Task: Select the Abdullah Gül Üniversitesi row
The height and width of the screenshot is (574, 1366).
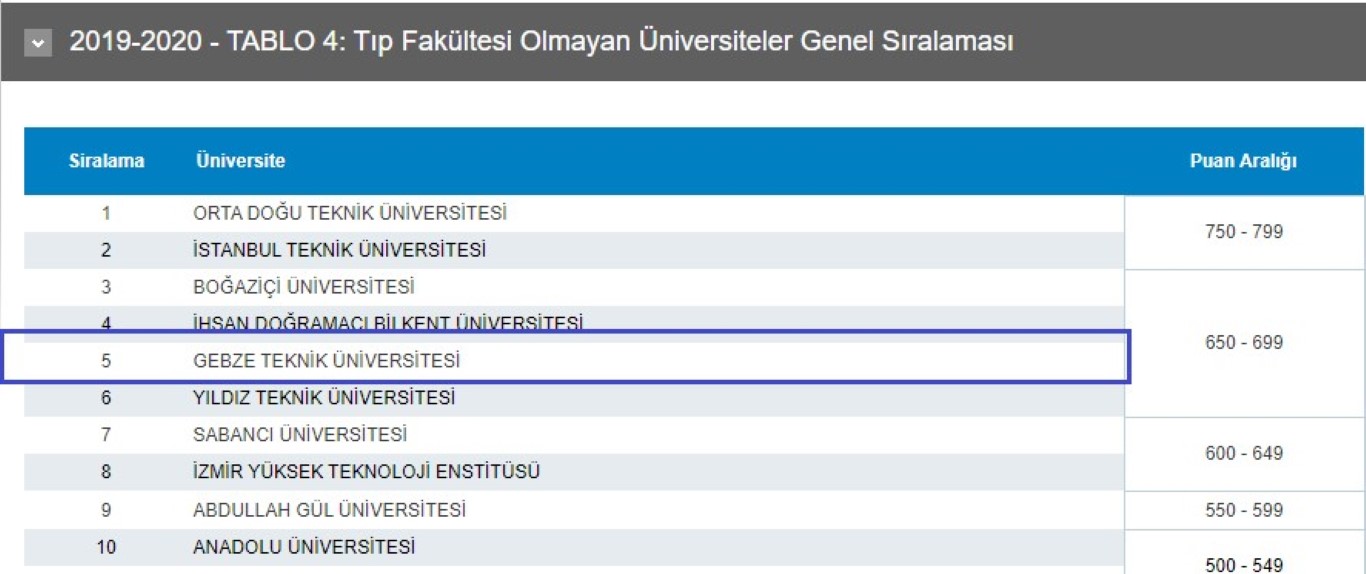Action: [574, 510]
